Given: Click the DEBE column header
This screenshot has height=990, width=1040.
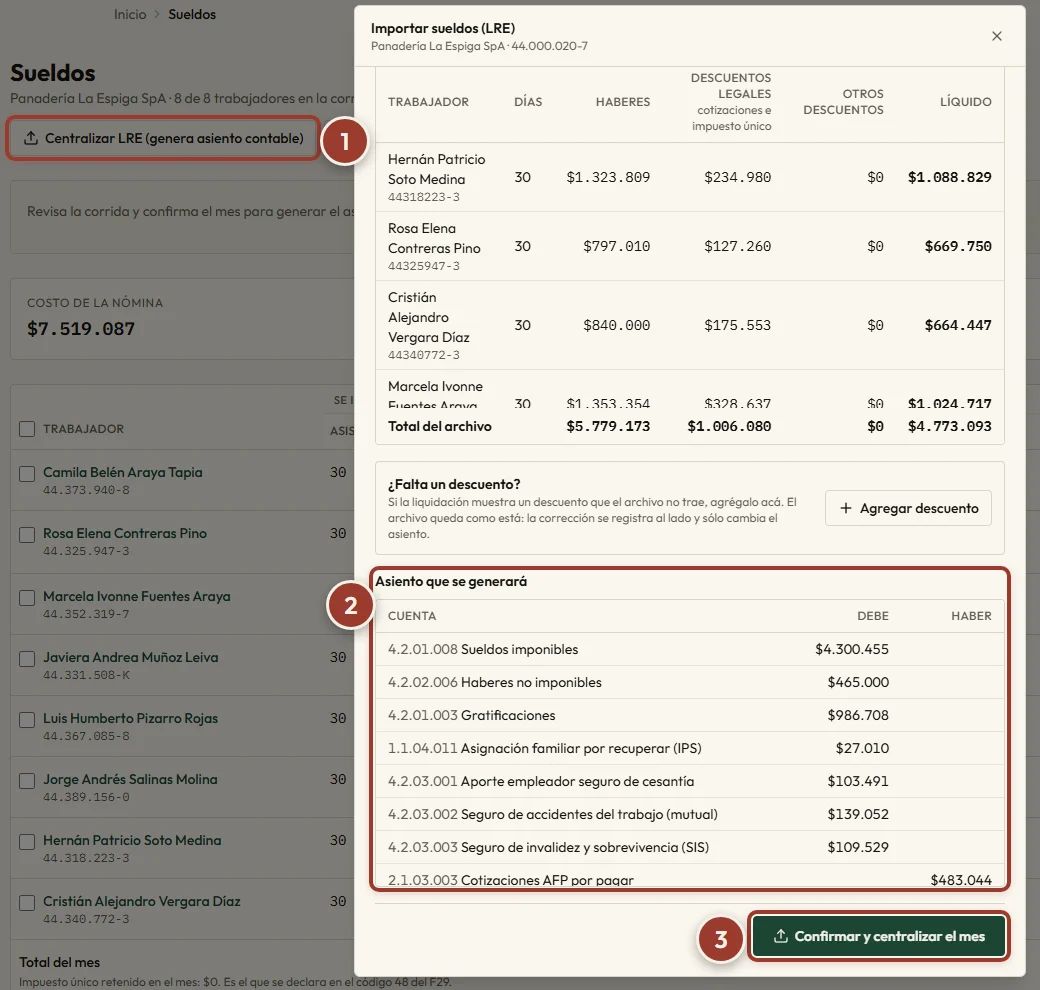Looking at the screenshot, I should 873,616.
